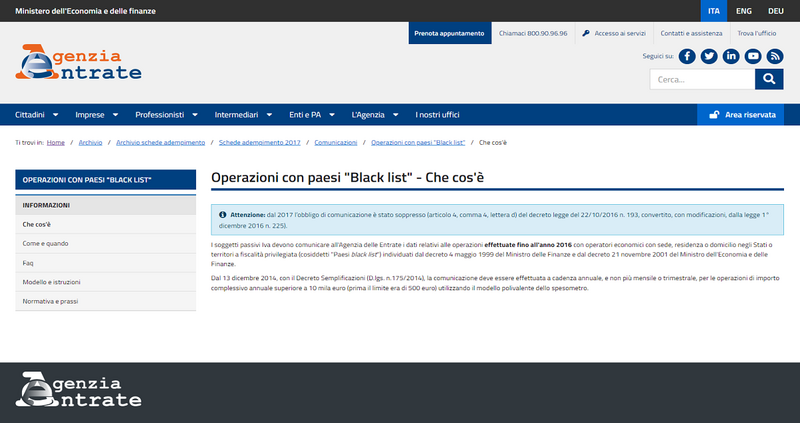800x423 pixels.
Task: Click Chiamaci 800.90.96.96 link
Action: [533, 33]
